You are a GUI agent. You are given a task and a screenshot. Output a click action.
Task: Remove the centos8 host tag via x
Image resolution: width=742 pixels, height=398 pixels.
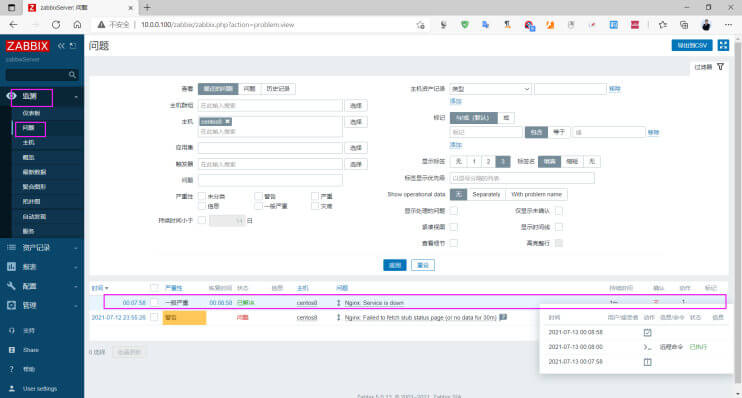228,122
